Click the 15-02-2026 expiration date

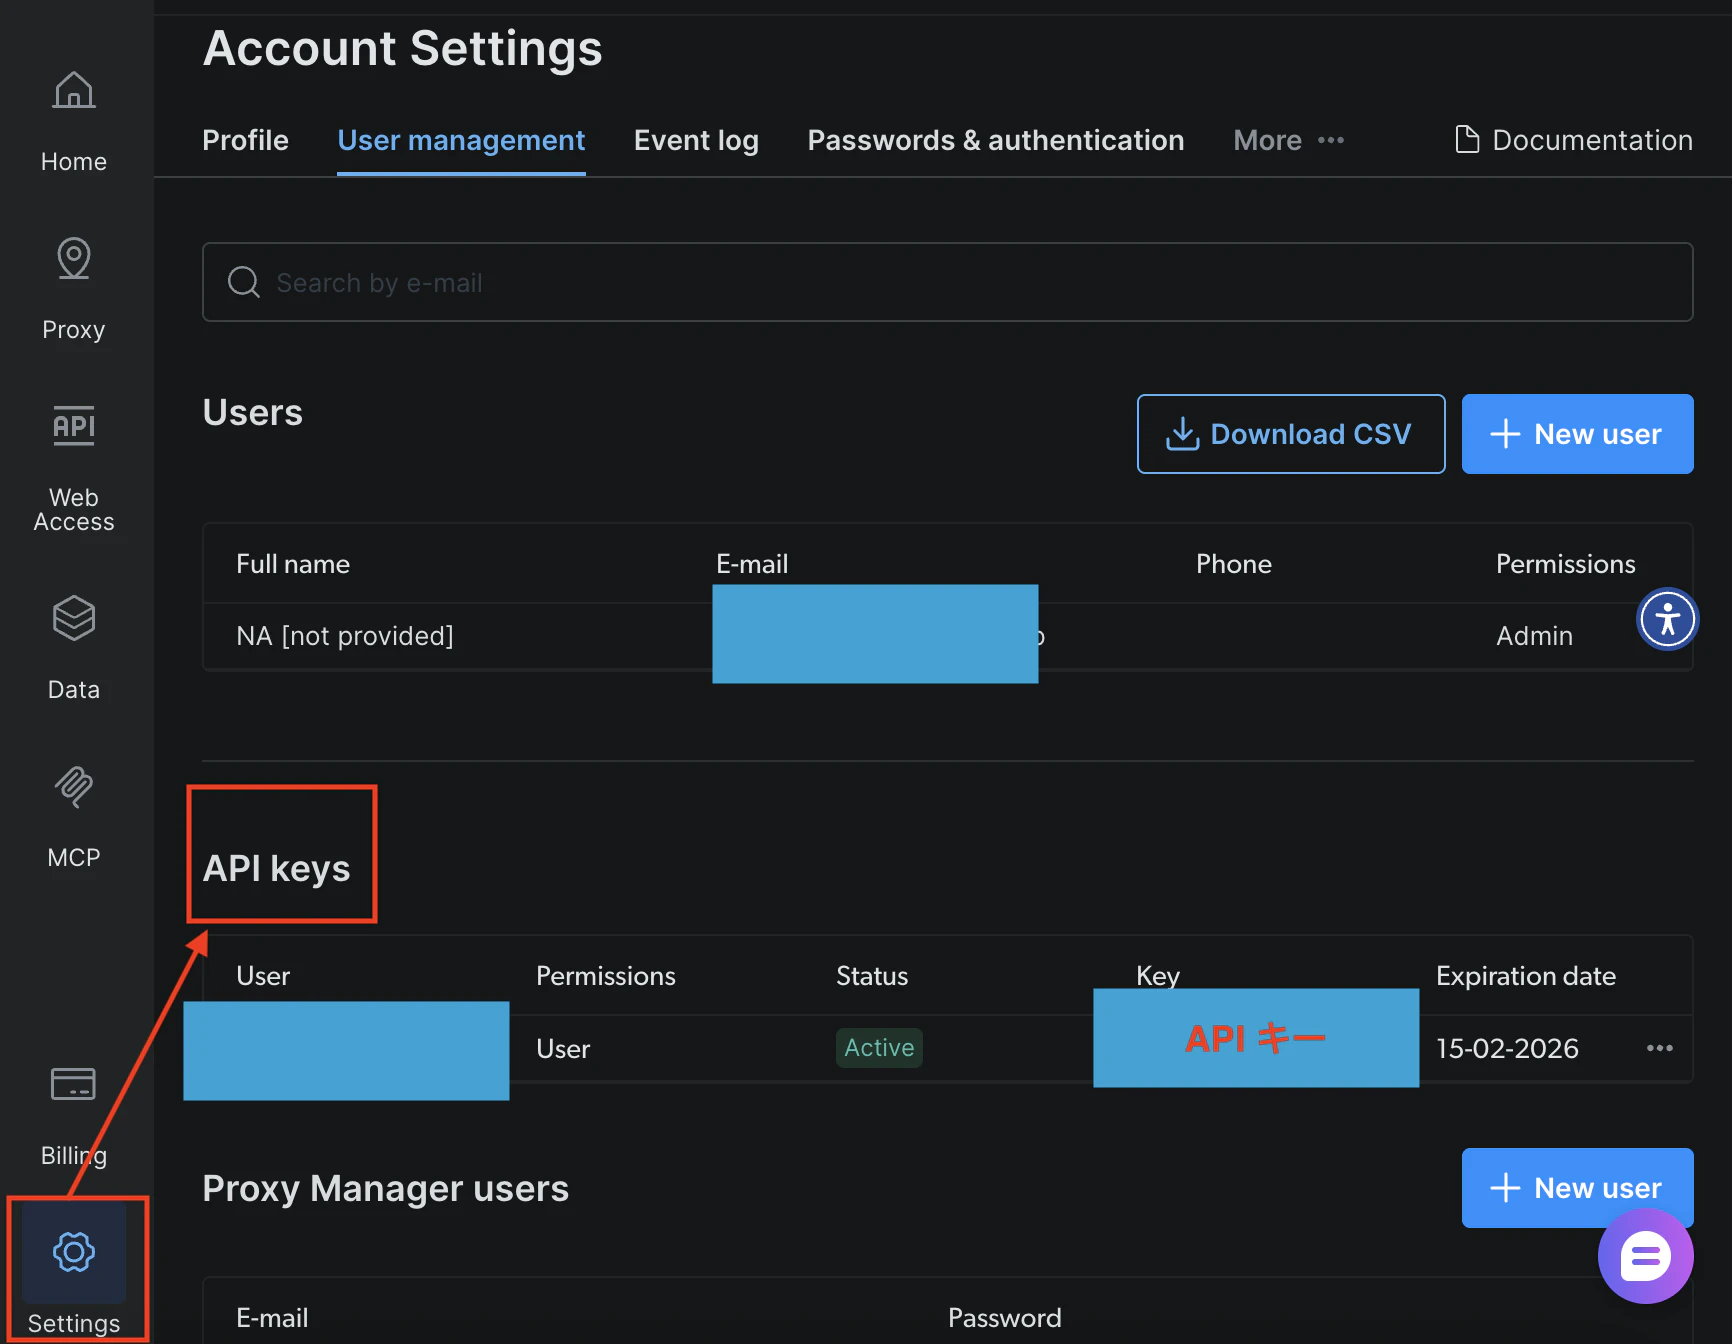1507,1048
